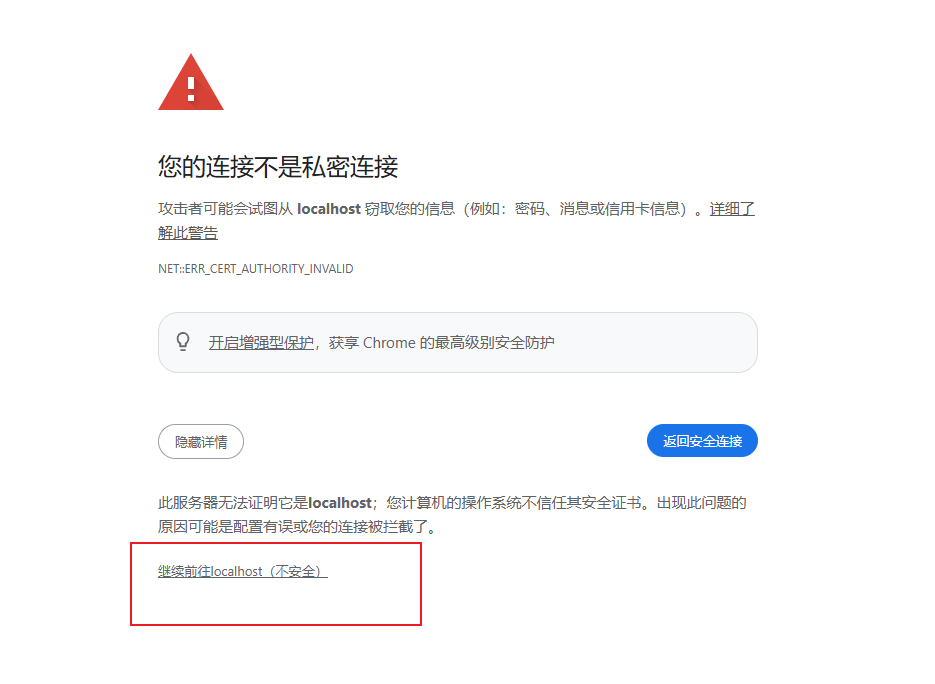Open the 开启增强型保护 link

pyautogui.click(x=261, y=343)
